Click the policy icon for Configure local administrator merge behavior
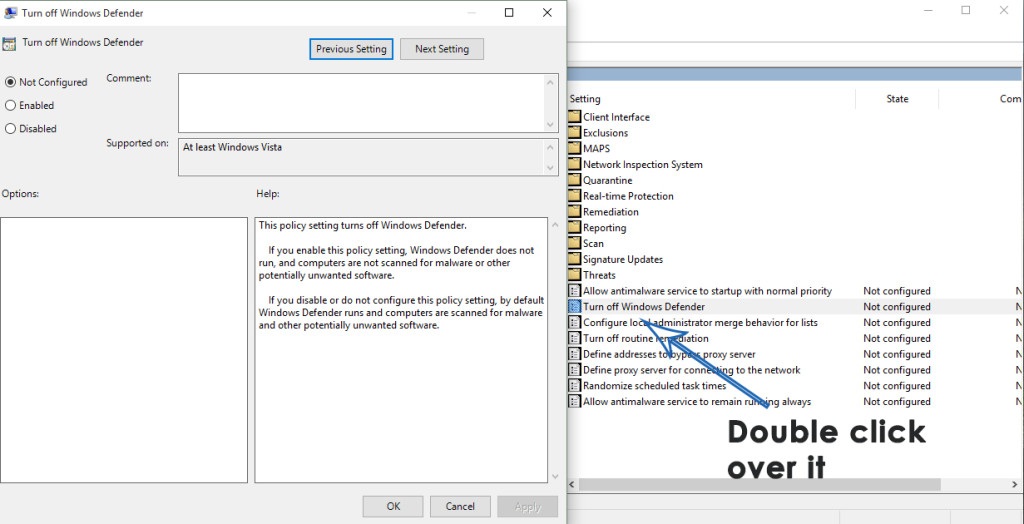Viewport: 1024px width, 524px height. point(574,322)
